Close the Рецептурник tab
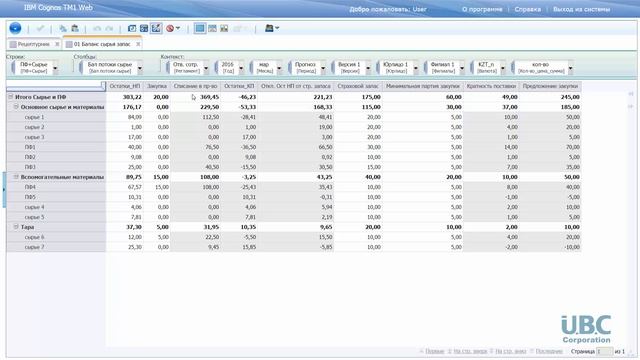Screen dimensions: 640x360 coord(57,44)
